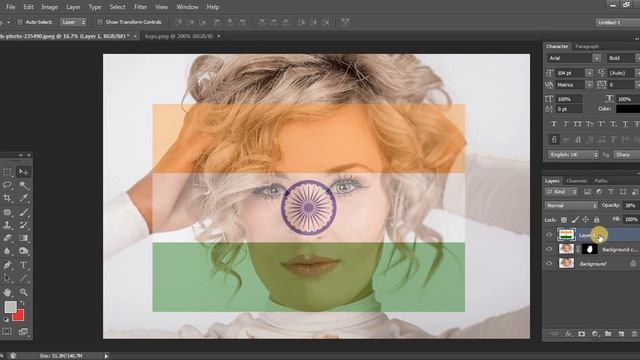Select the History Brush tool
The height and width of the screenshot is (360, 640).
point(23,225)
